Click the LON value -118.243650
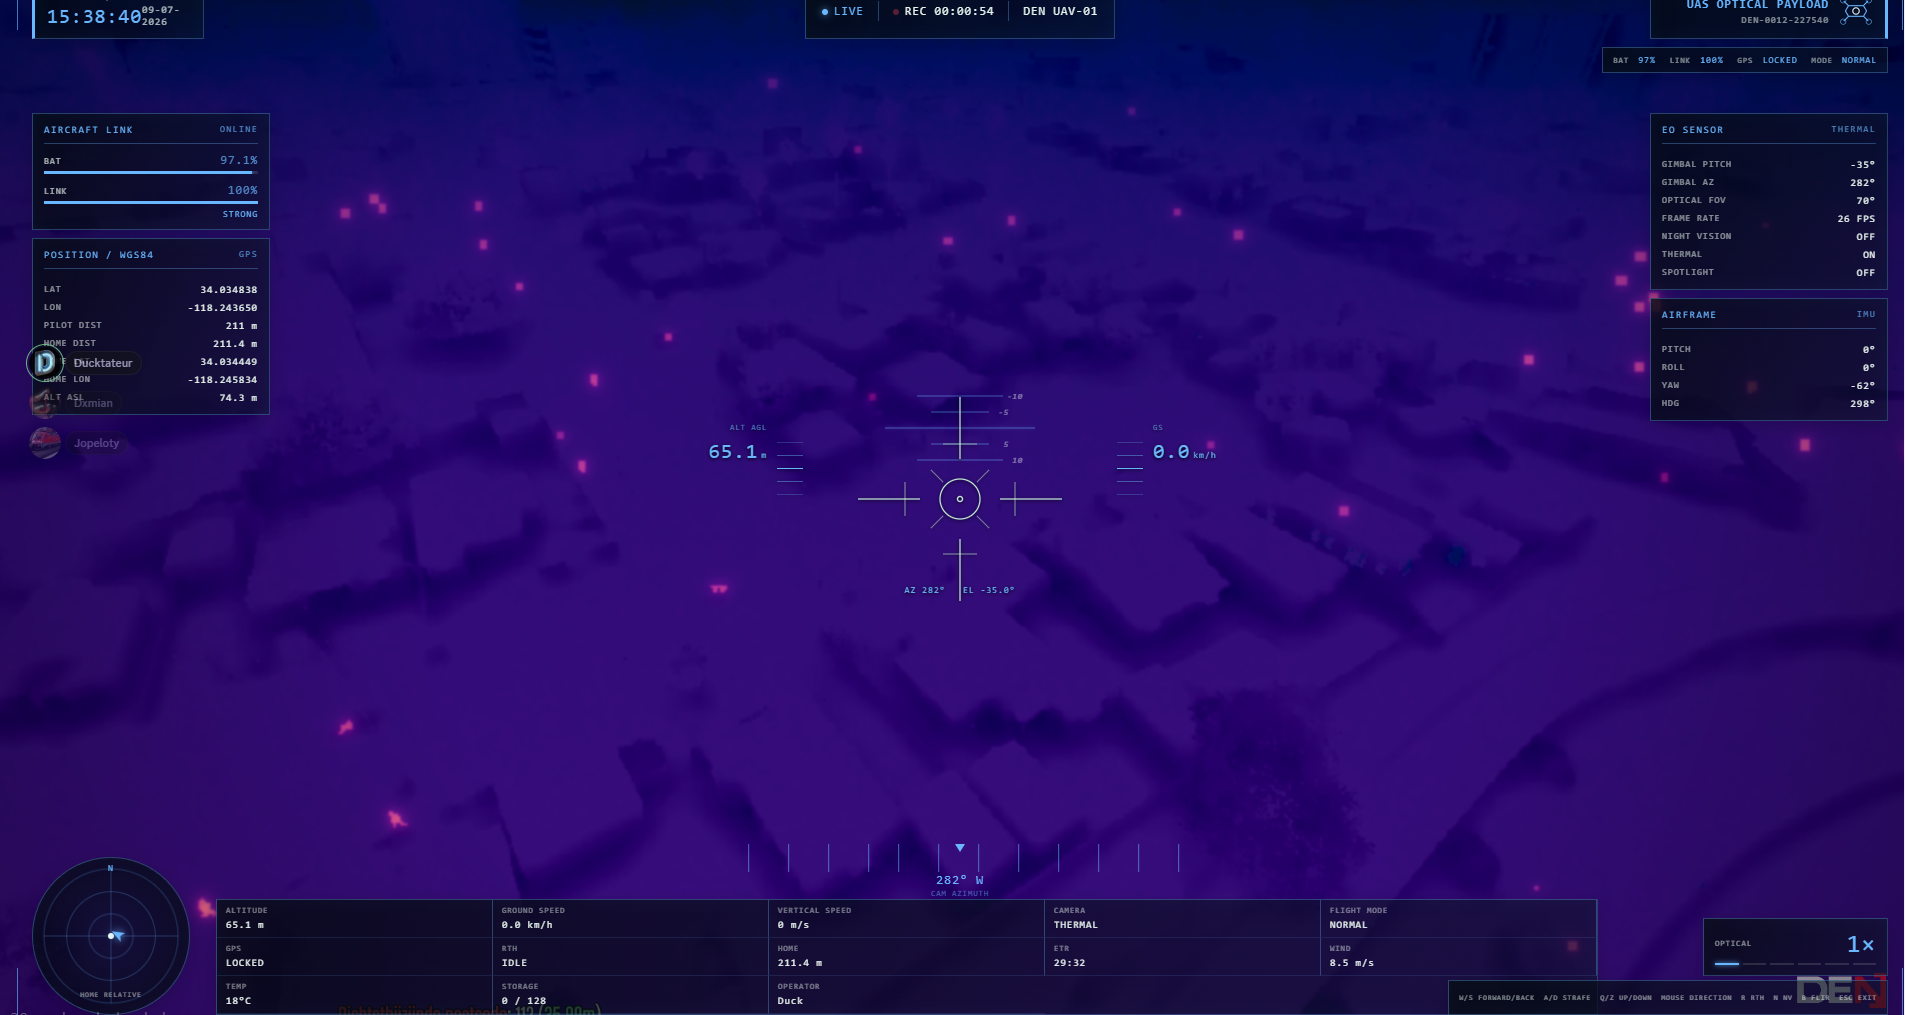 click(222, 308)
